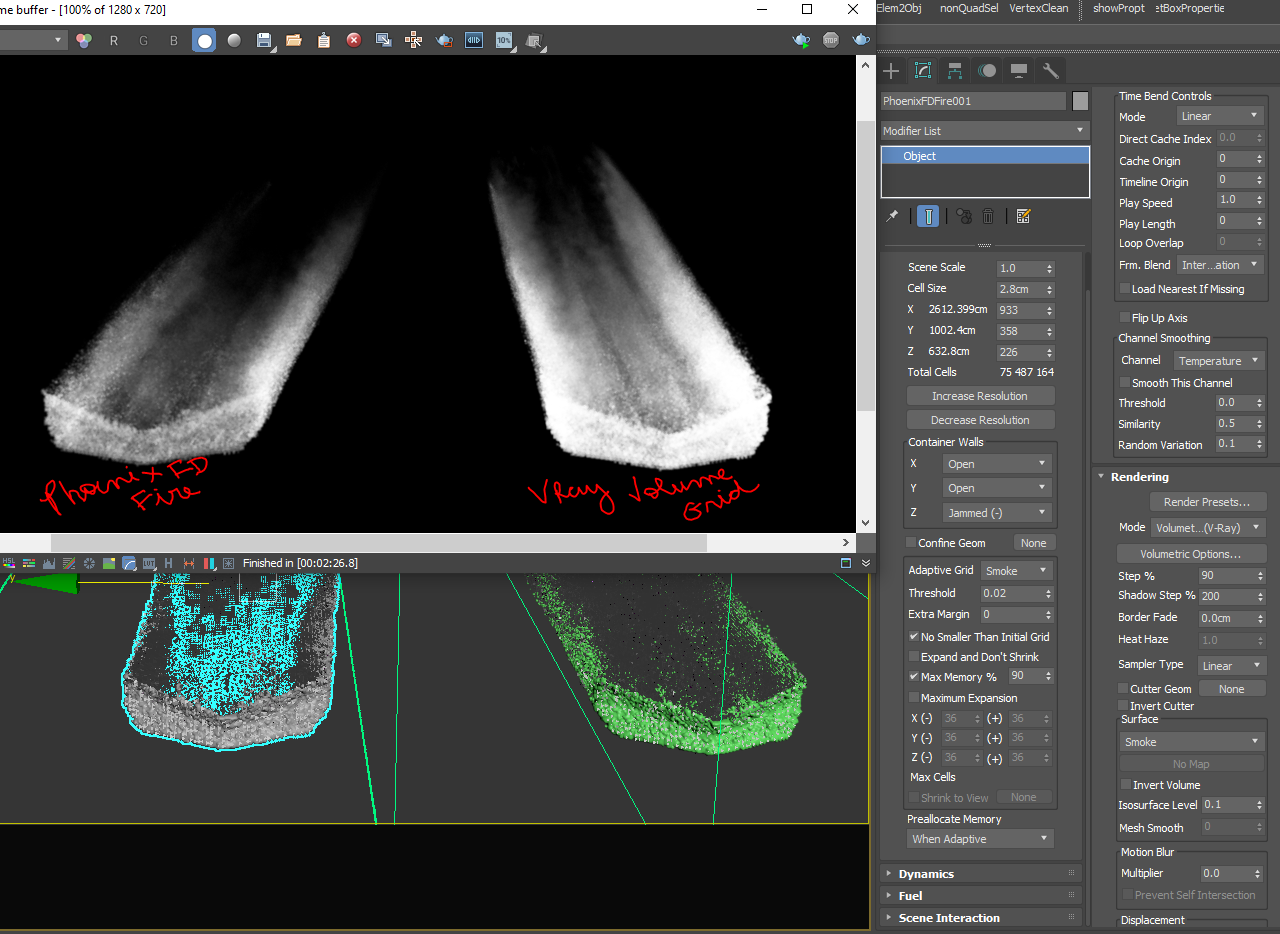Collapse the Rendering rollout
This screenshot has height=934, width=1280.
(x=1186, y=477)
